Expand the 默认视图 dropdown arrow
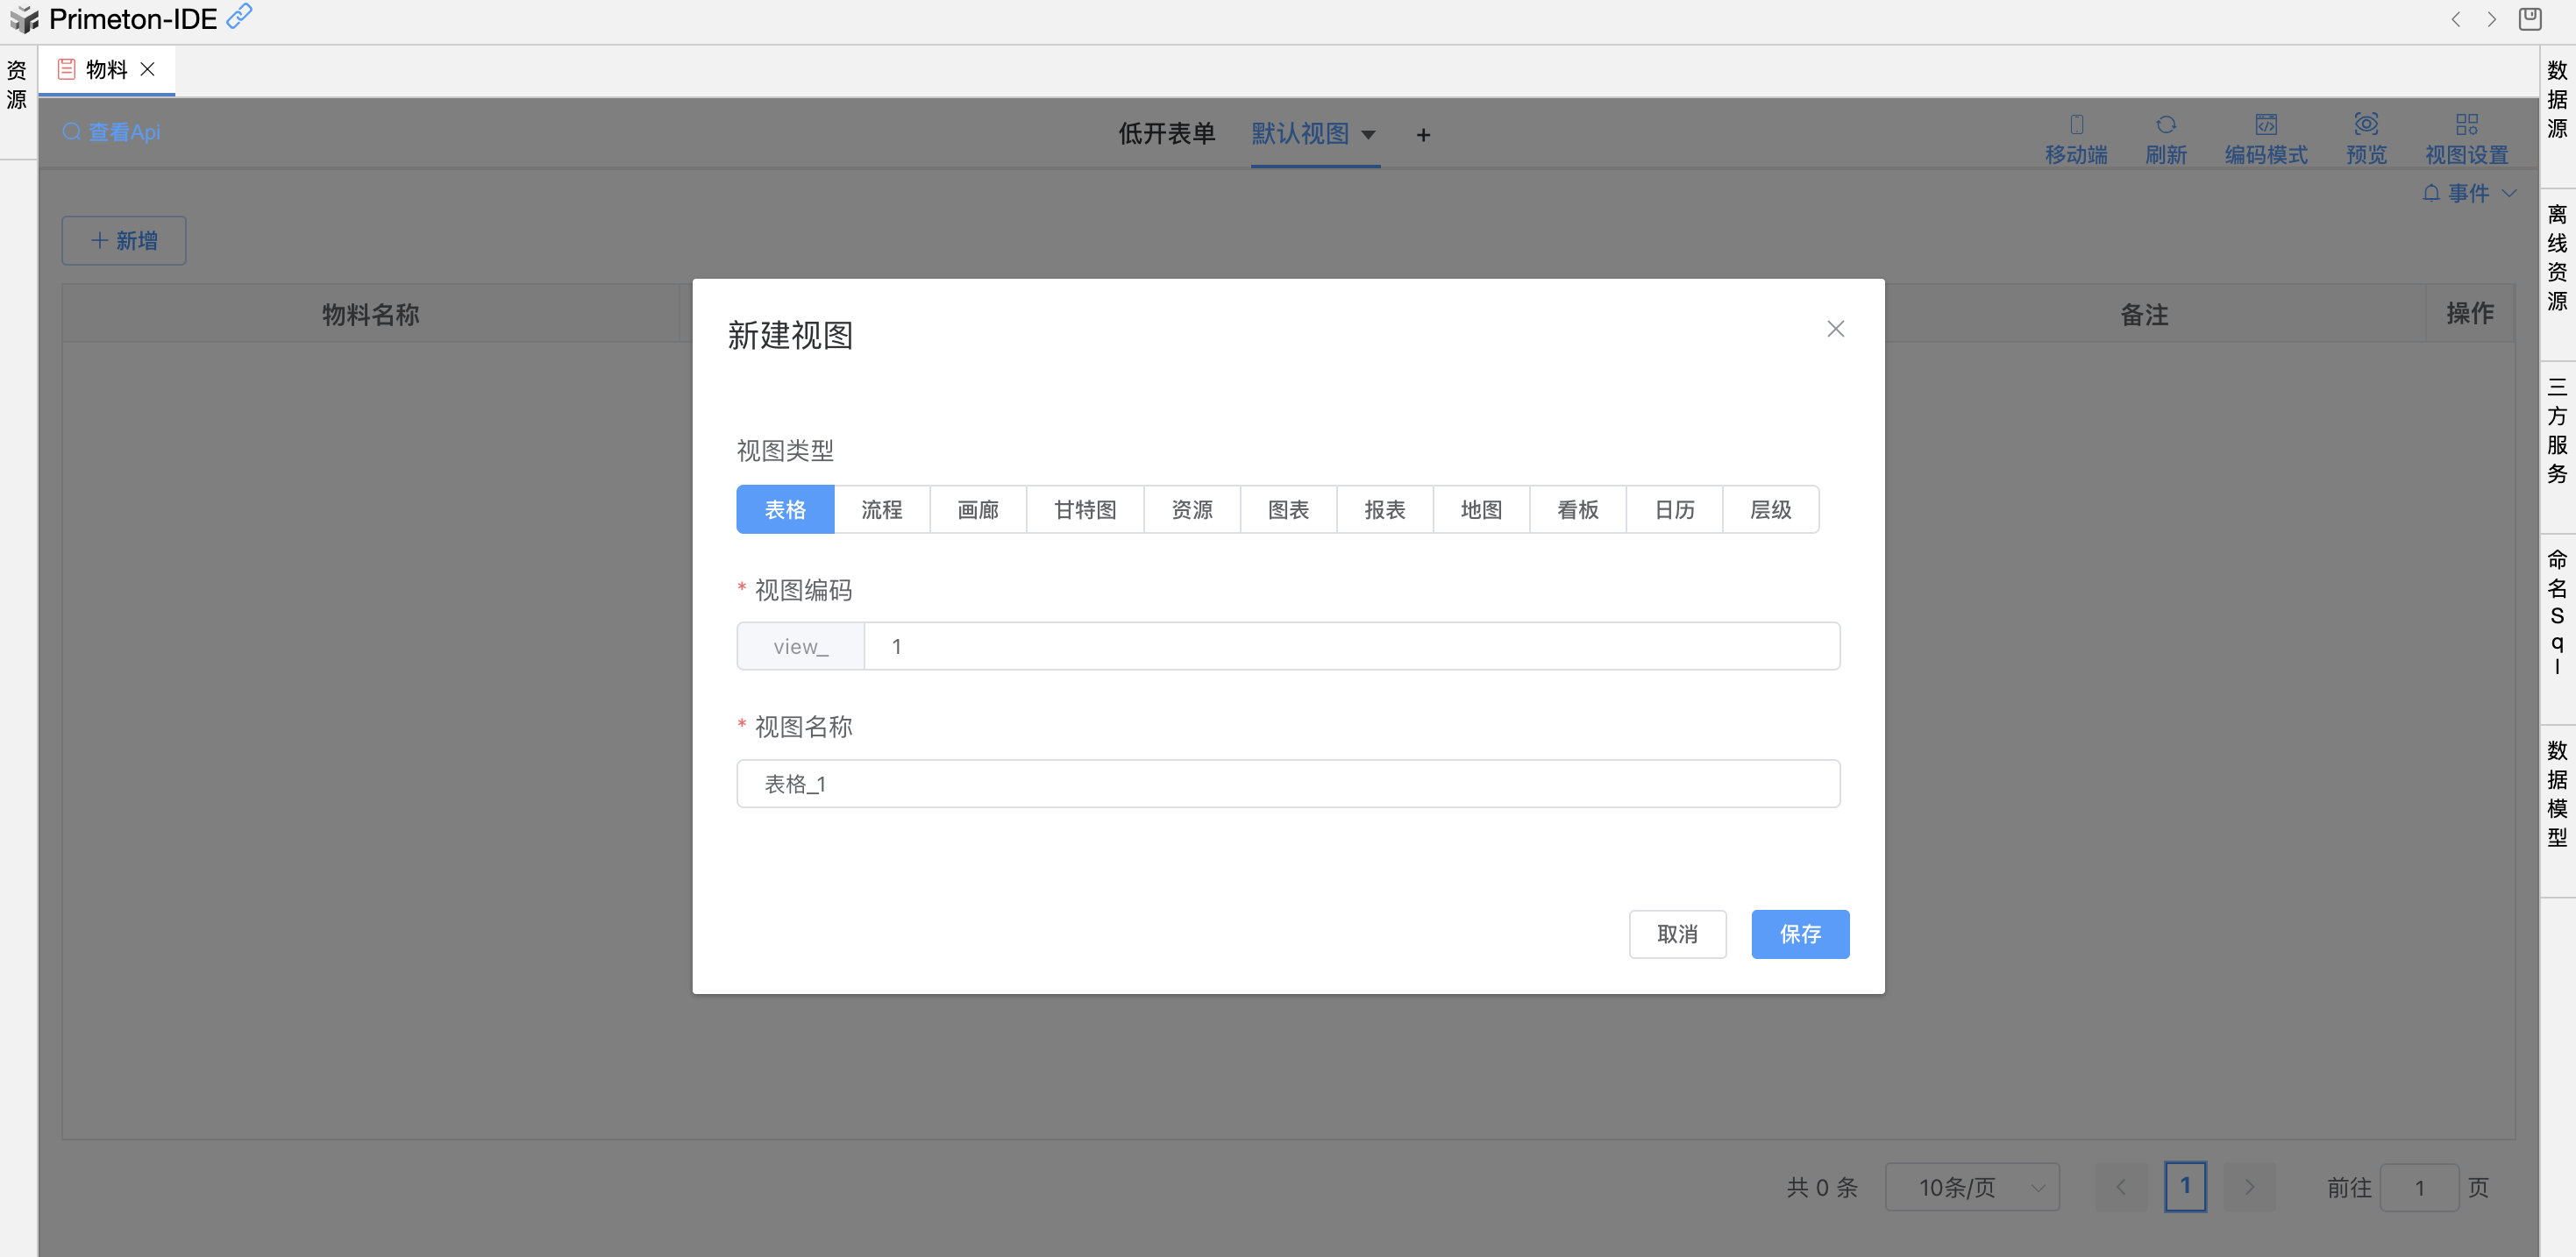Viewport: 2576px width, 1257px height. pyautogui.click(x=1369, y=135)
